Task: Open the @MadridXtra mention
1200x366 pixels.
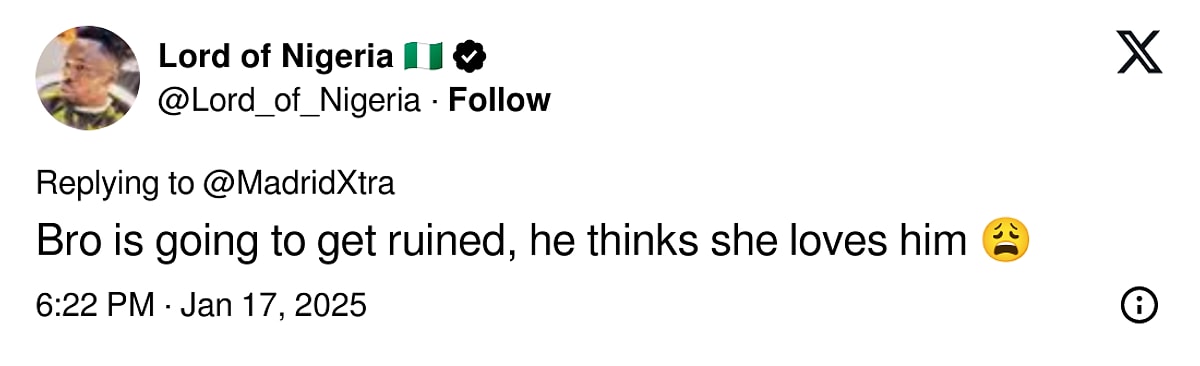Action: pos(299,183)
